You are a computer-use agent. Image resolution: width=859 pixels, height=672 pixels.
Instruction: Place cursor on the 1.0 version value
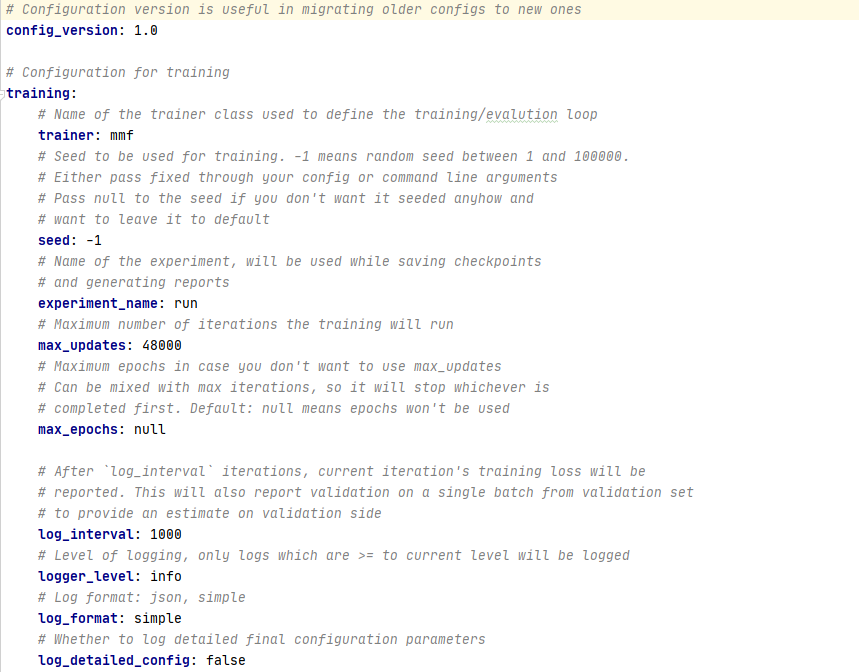click(146, 31)
